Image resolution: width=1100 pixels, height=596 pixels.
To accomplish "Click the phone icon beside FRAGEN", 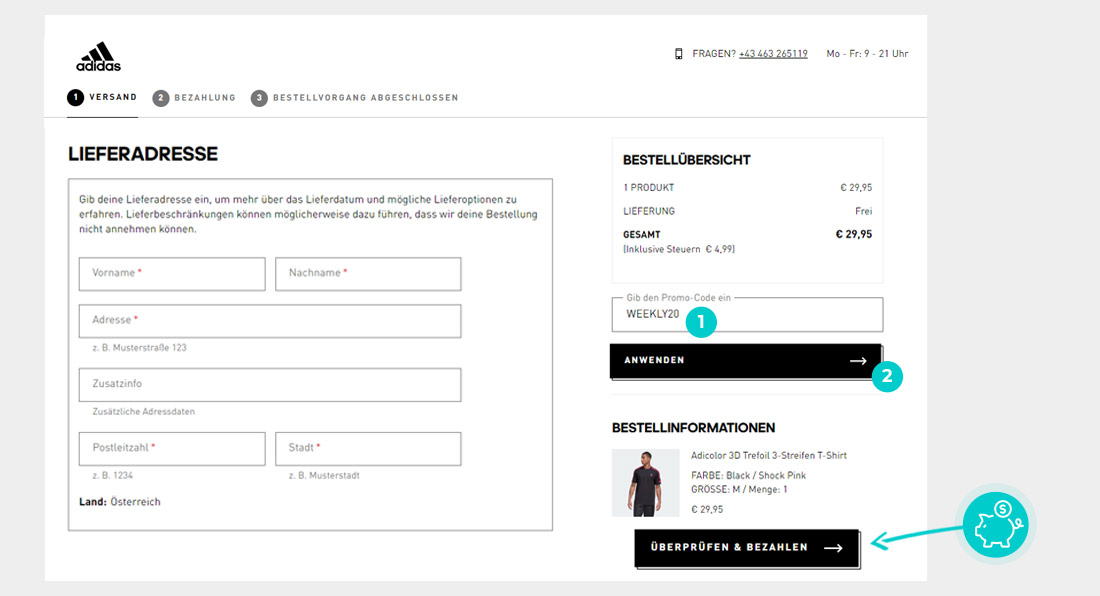I will [x=678, y=54].
